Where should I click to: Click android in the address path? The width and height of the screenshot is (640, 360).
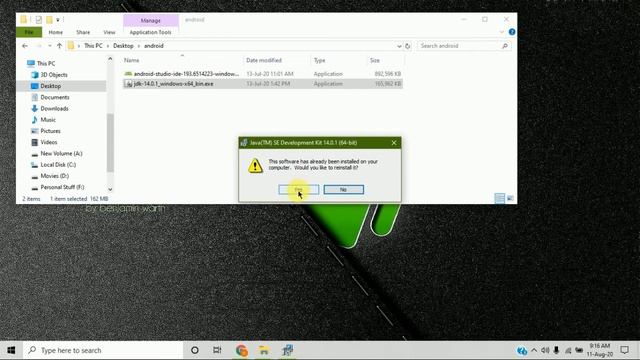[154, 46]
